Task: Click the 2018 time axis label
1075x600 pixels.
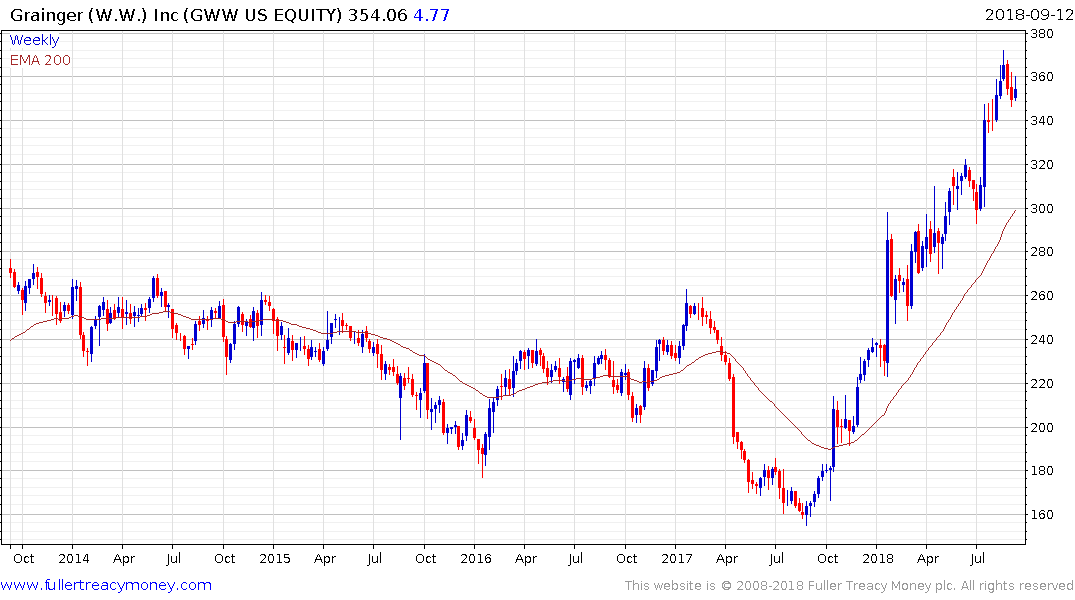Action: pyautogui.click(x=878, y=558)
